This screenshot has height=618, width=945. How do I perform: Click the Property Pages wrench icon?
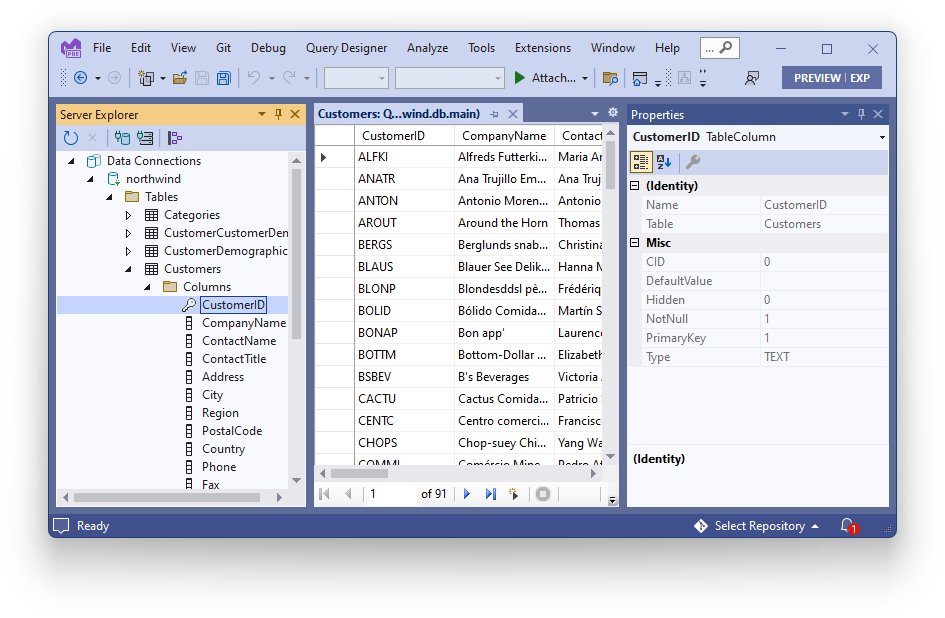[690, 162]
